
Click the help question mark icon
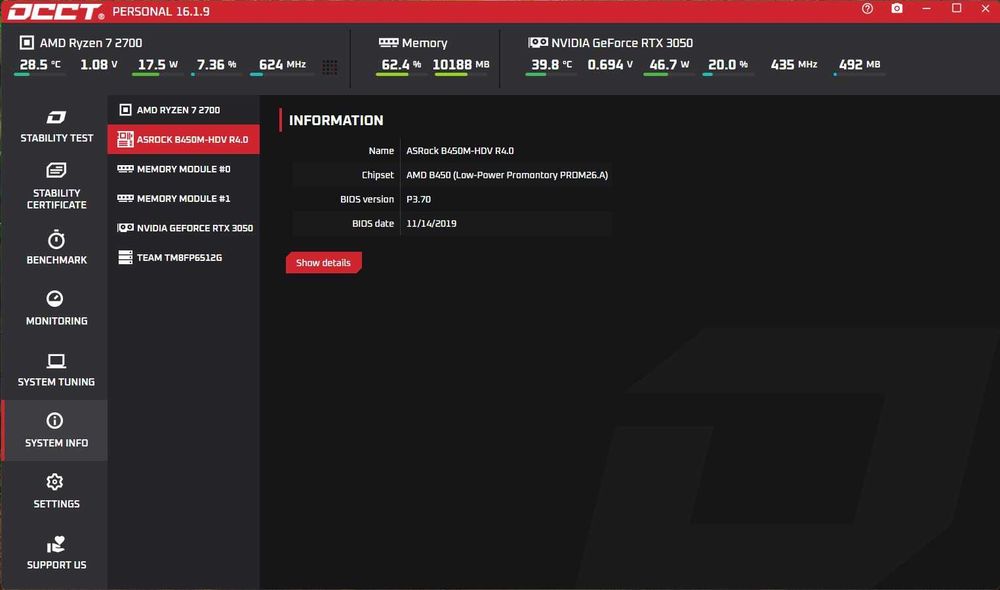867,9
